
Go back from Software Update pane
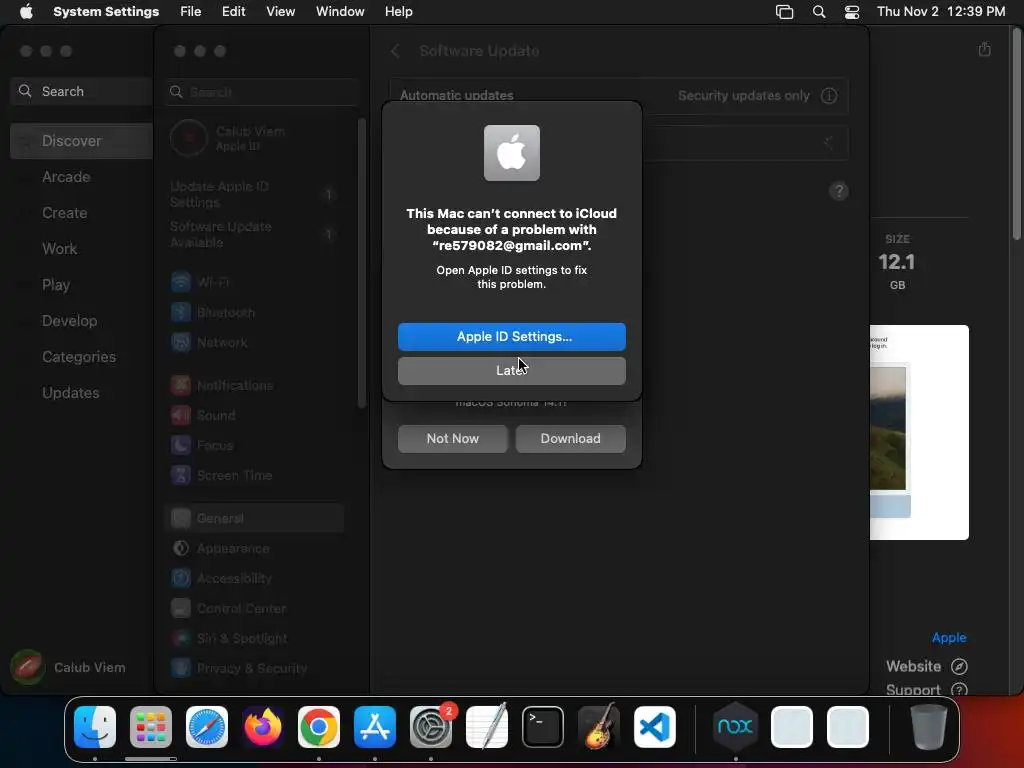click(x=395, y=51)
